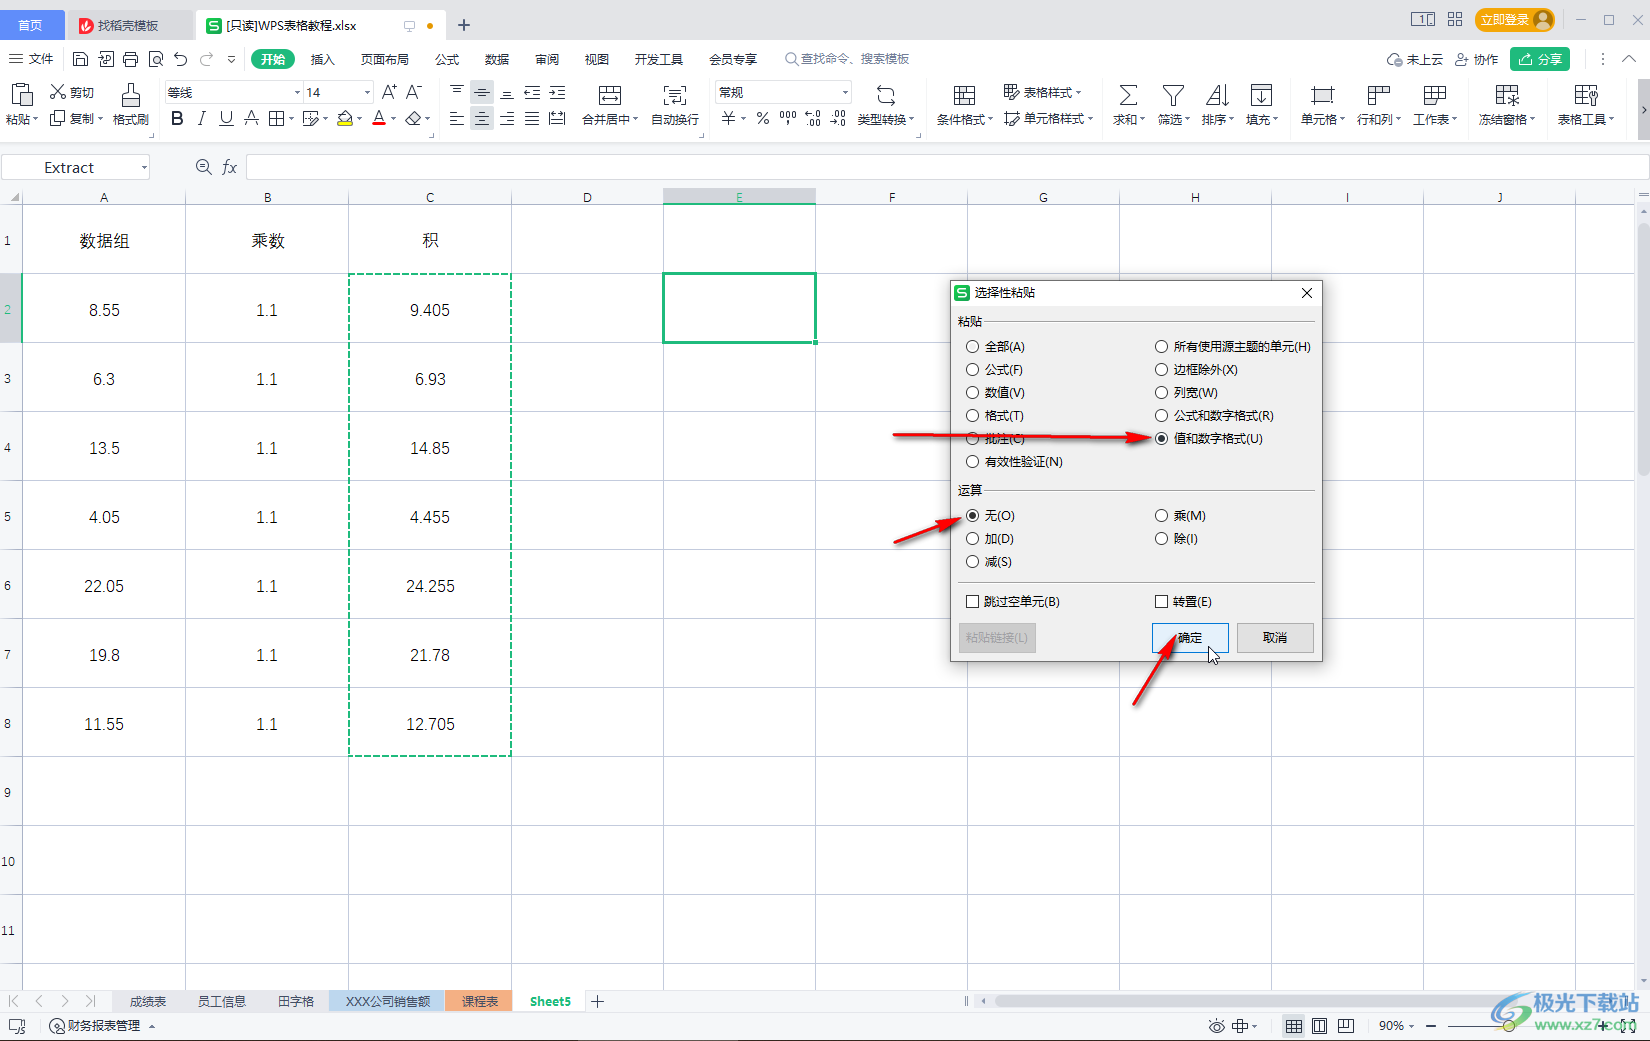
Task: Click the AutoSum sigma icon
Action: click(1128, 95)
